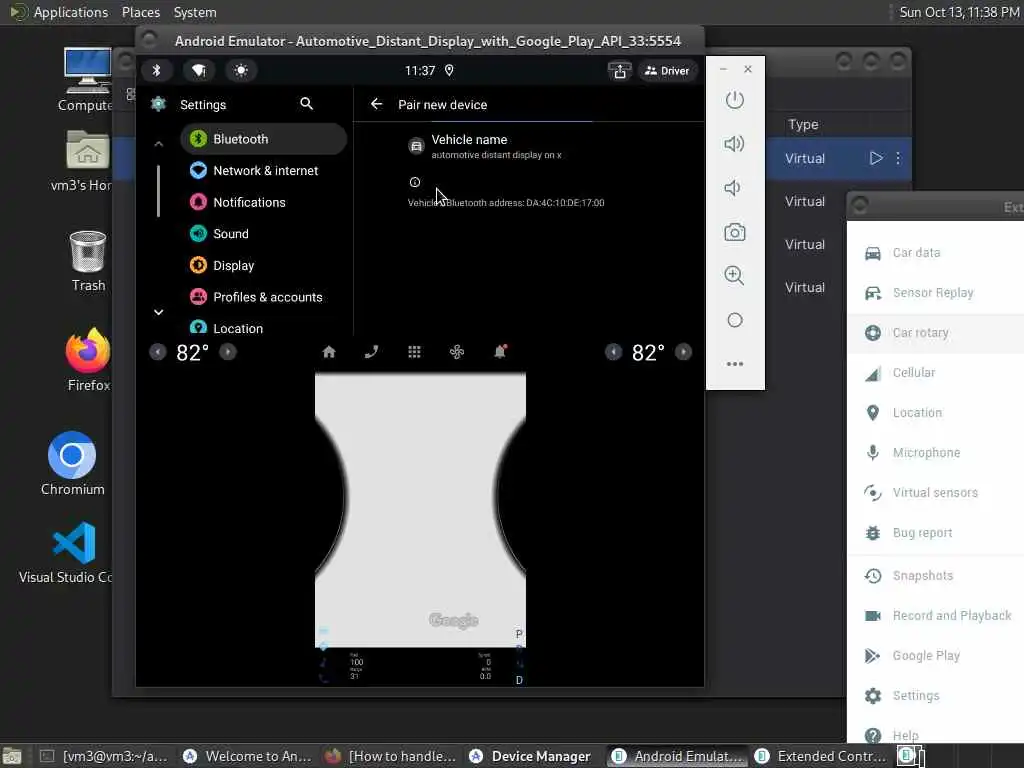
Task: Open Snapshots in Extended Controls
Action: tap(935, 575)
